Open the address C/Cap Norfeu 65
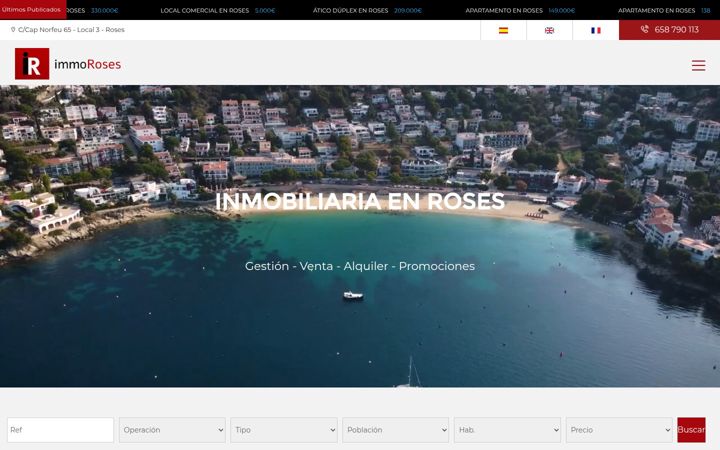 point(71,29)
